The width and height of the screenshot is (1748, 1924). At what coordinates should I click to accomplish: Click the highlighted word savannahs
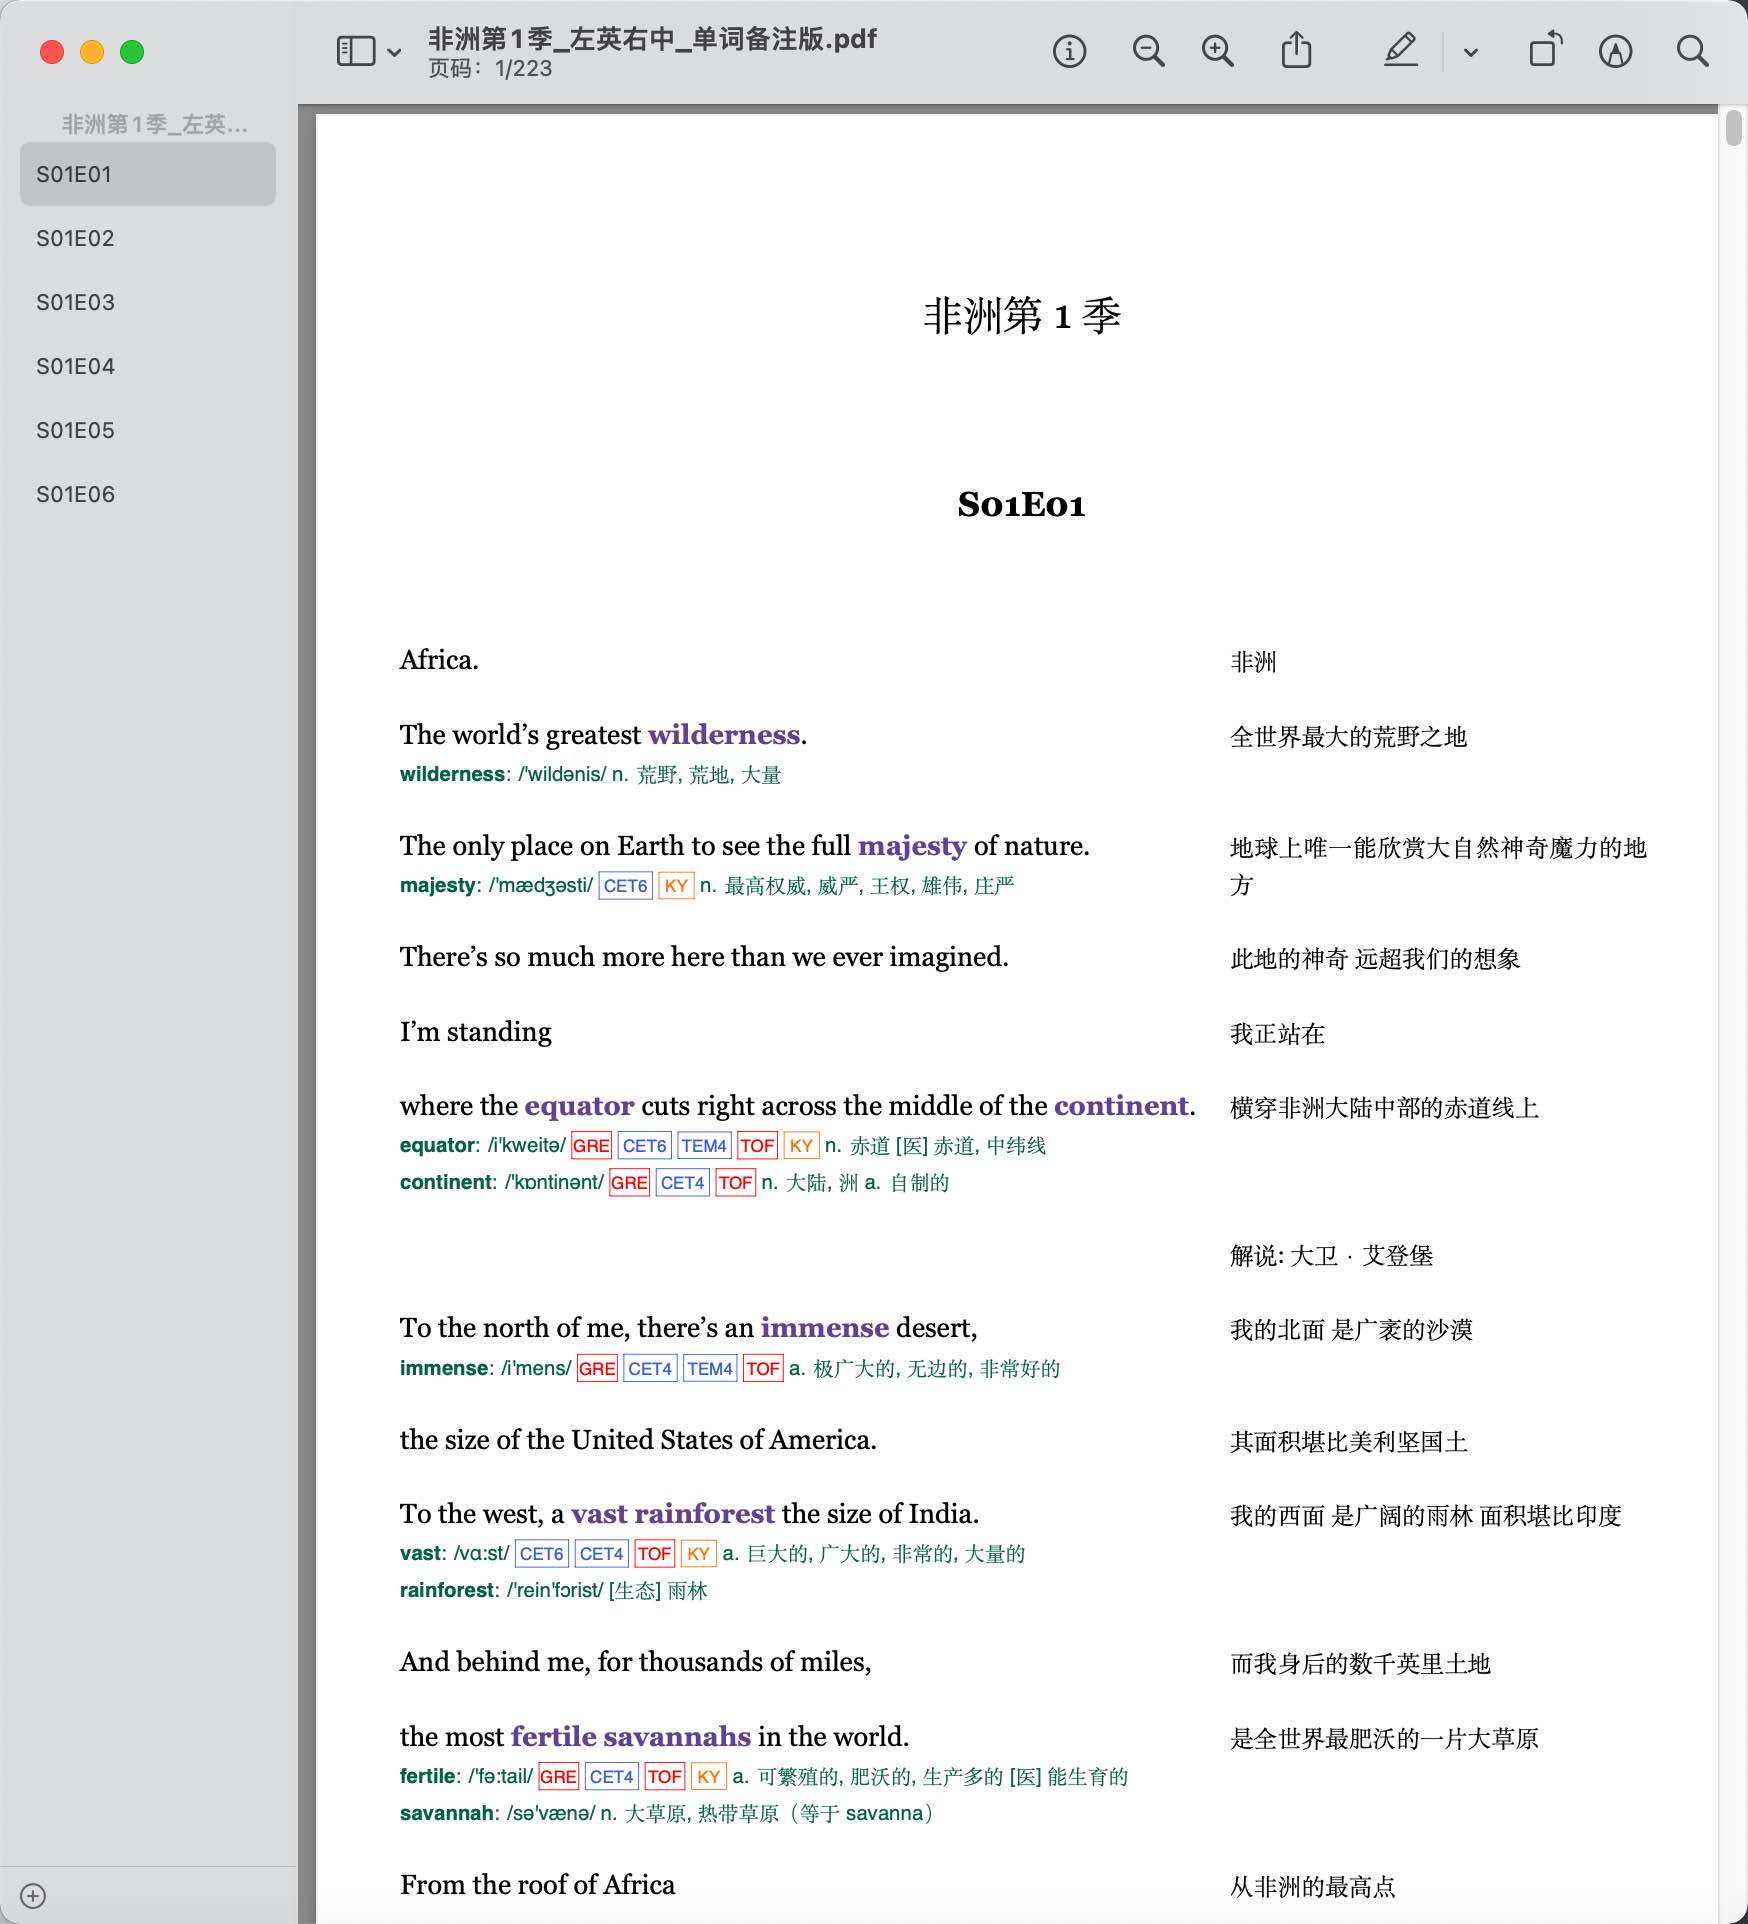click(x=677, y=1737)
